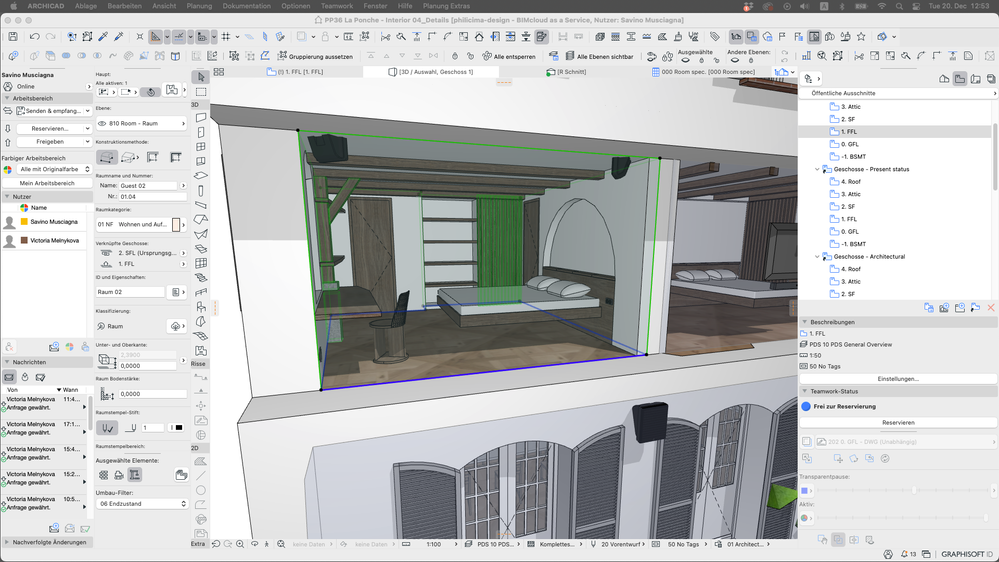Toggle the first Raumstempel-Stift pen option
The height and width of the screenshot is (562, 999).
tap(109, 428)
